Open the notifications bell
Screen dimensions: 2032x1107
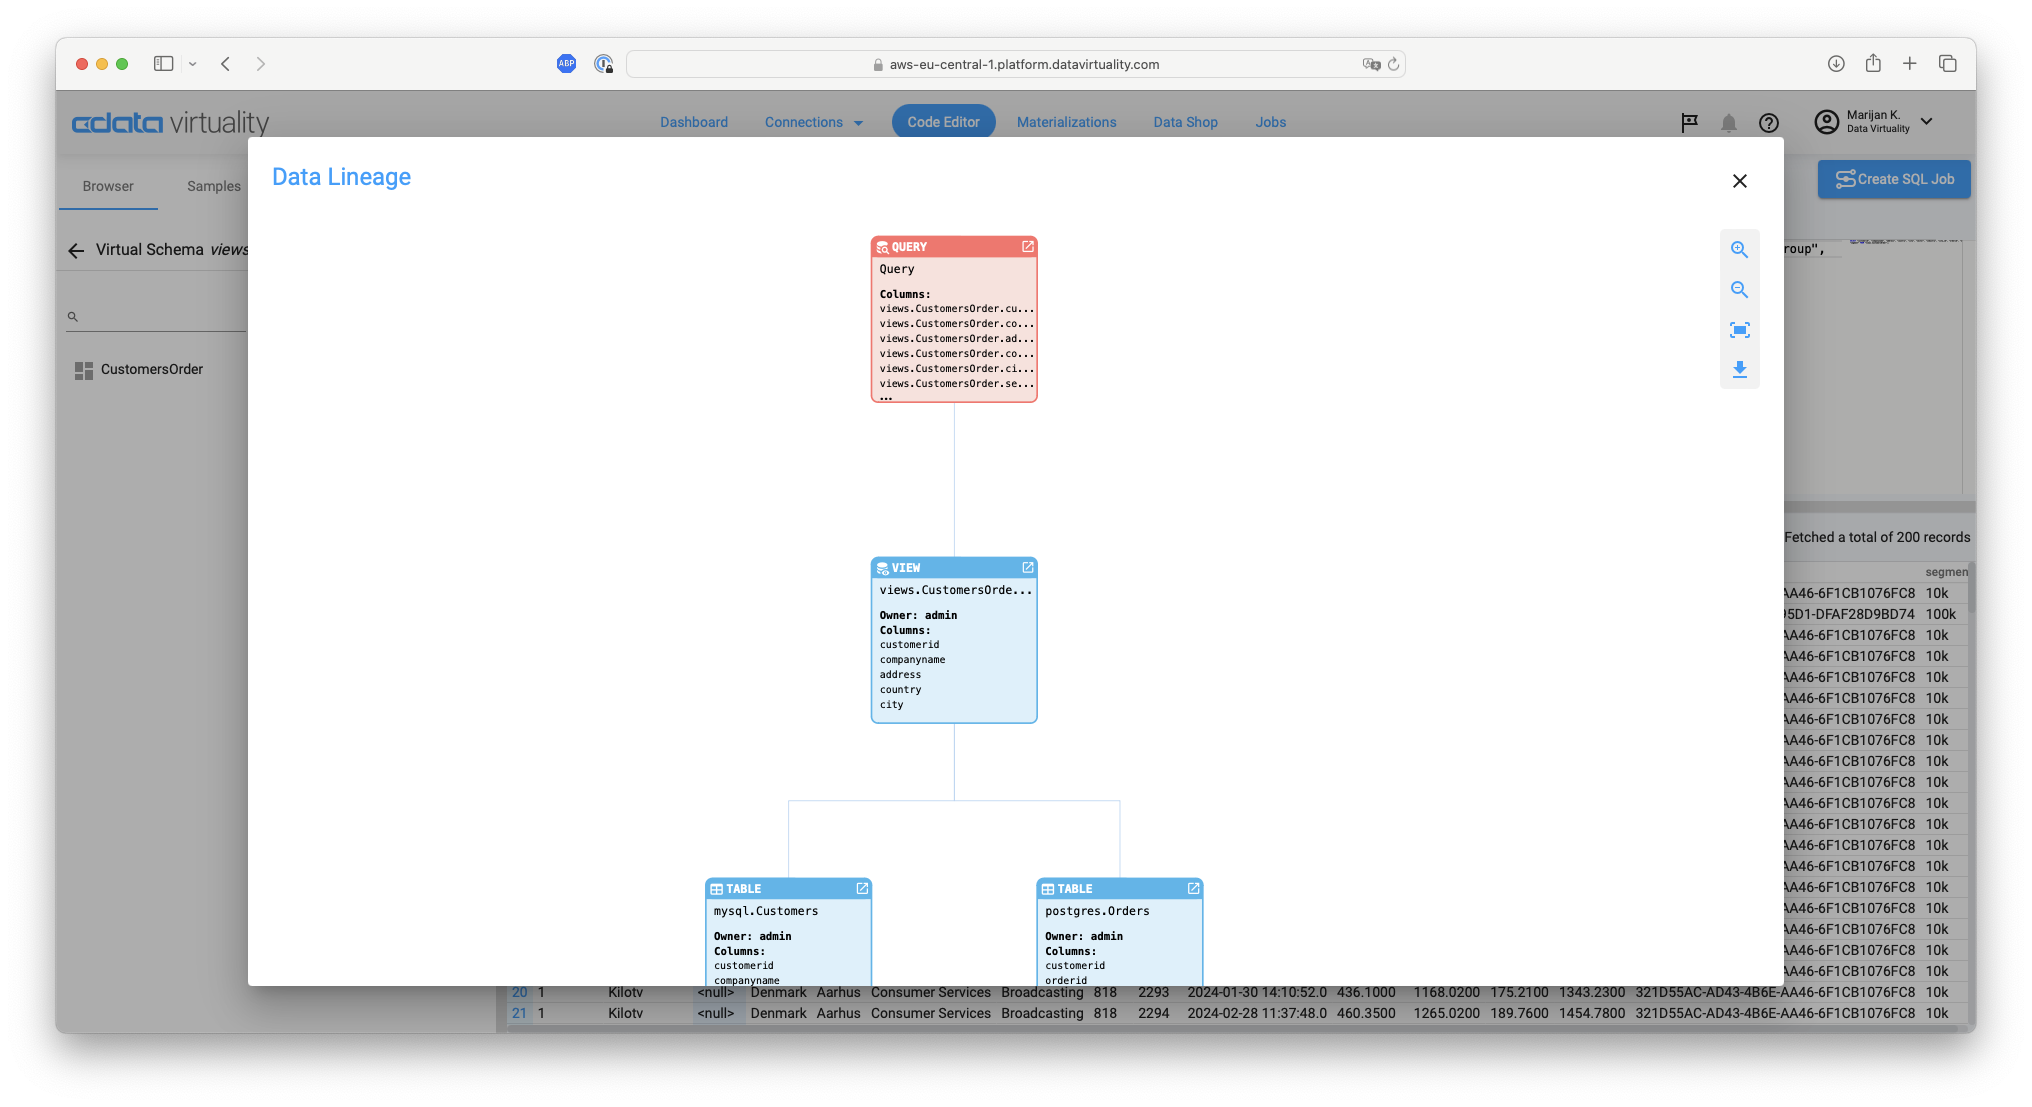tap(1729, 123)
